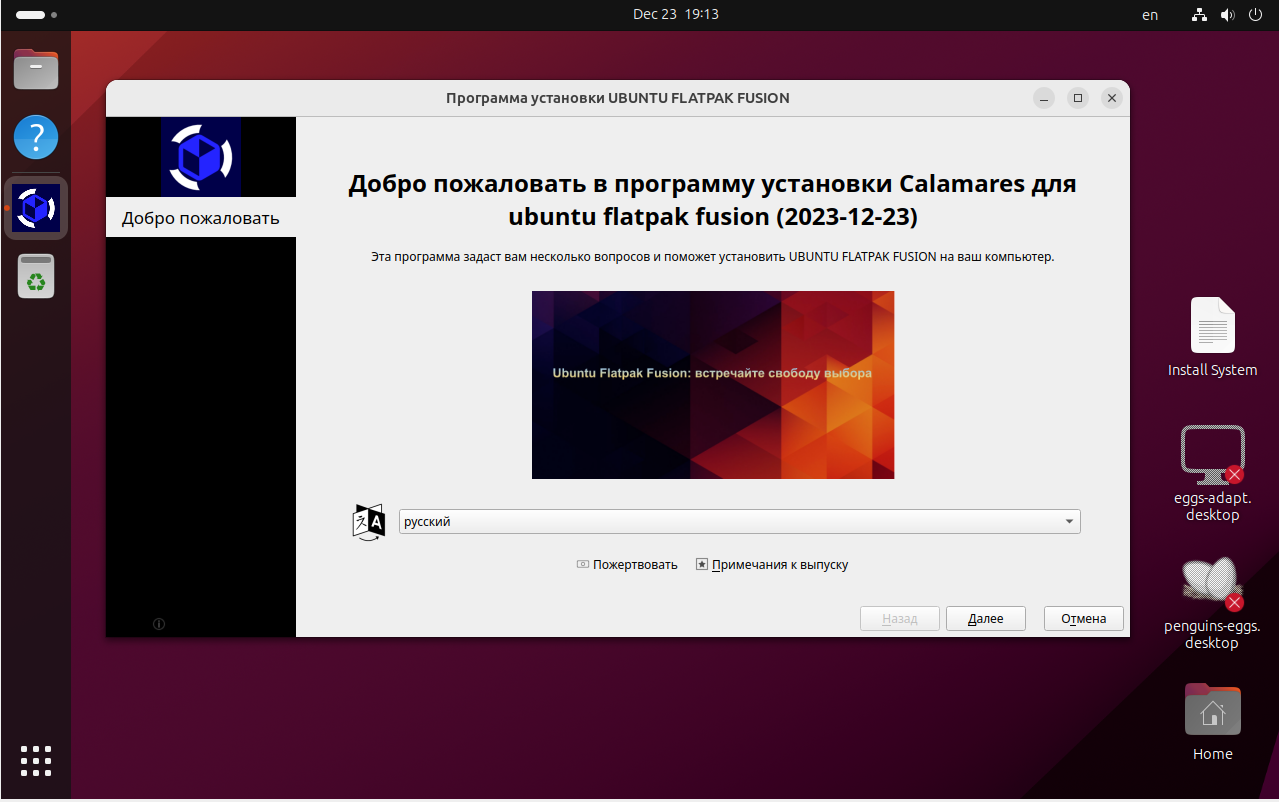Click the installer title bar text
Viewport: 1279px width, 802px height.
click(x=618, y=98)
